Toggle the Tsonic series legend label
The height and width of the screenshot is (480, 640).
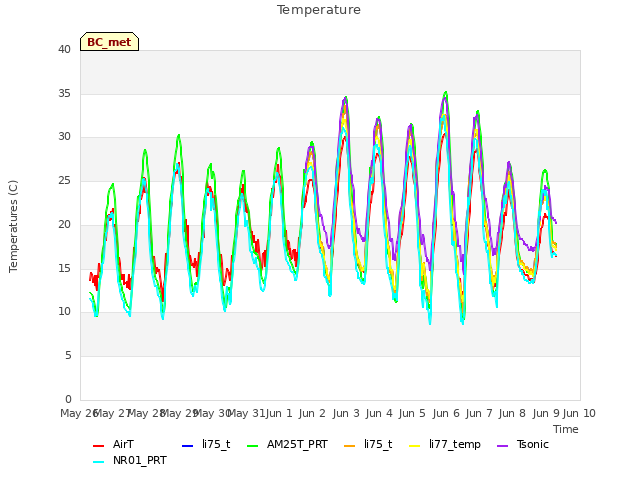(x=533, y=444)
